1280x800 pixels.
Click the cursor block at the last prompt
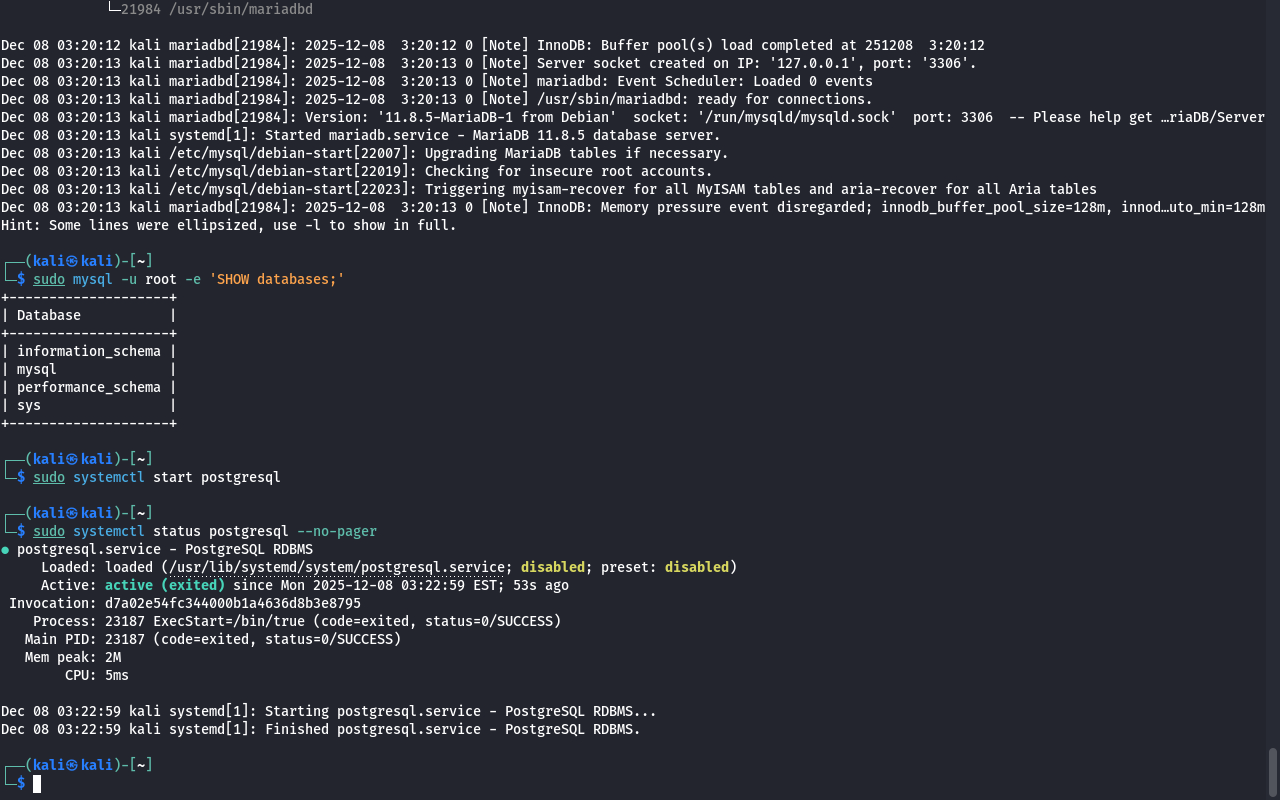pyautogui.click(x=37, y=784)
